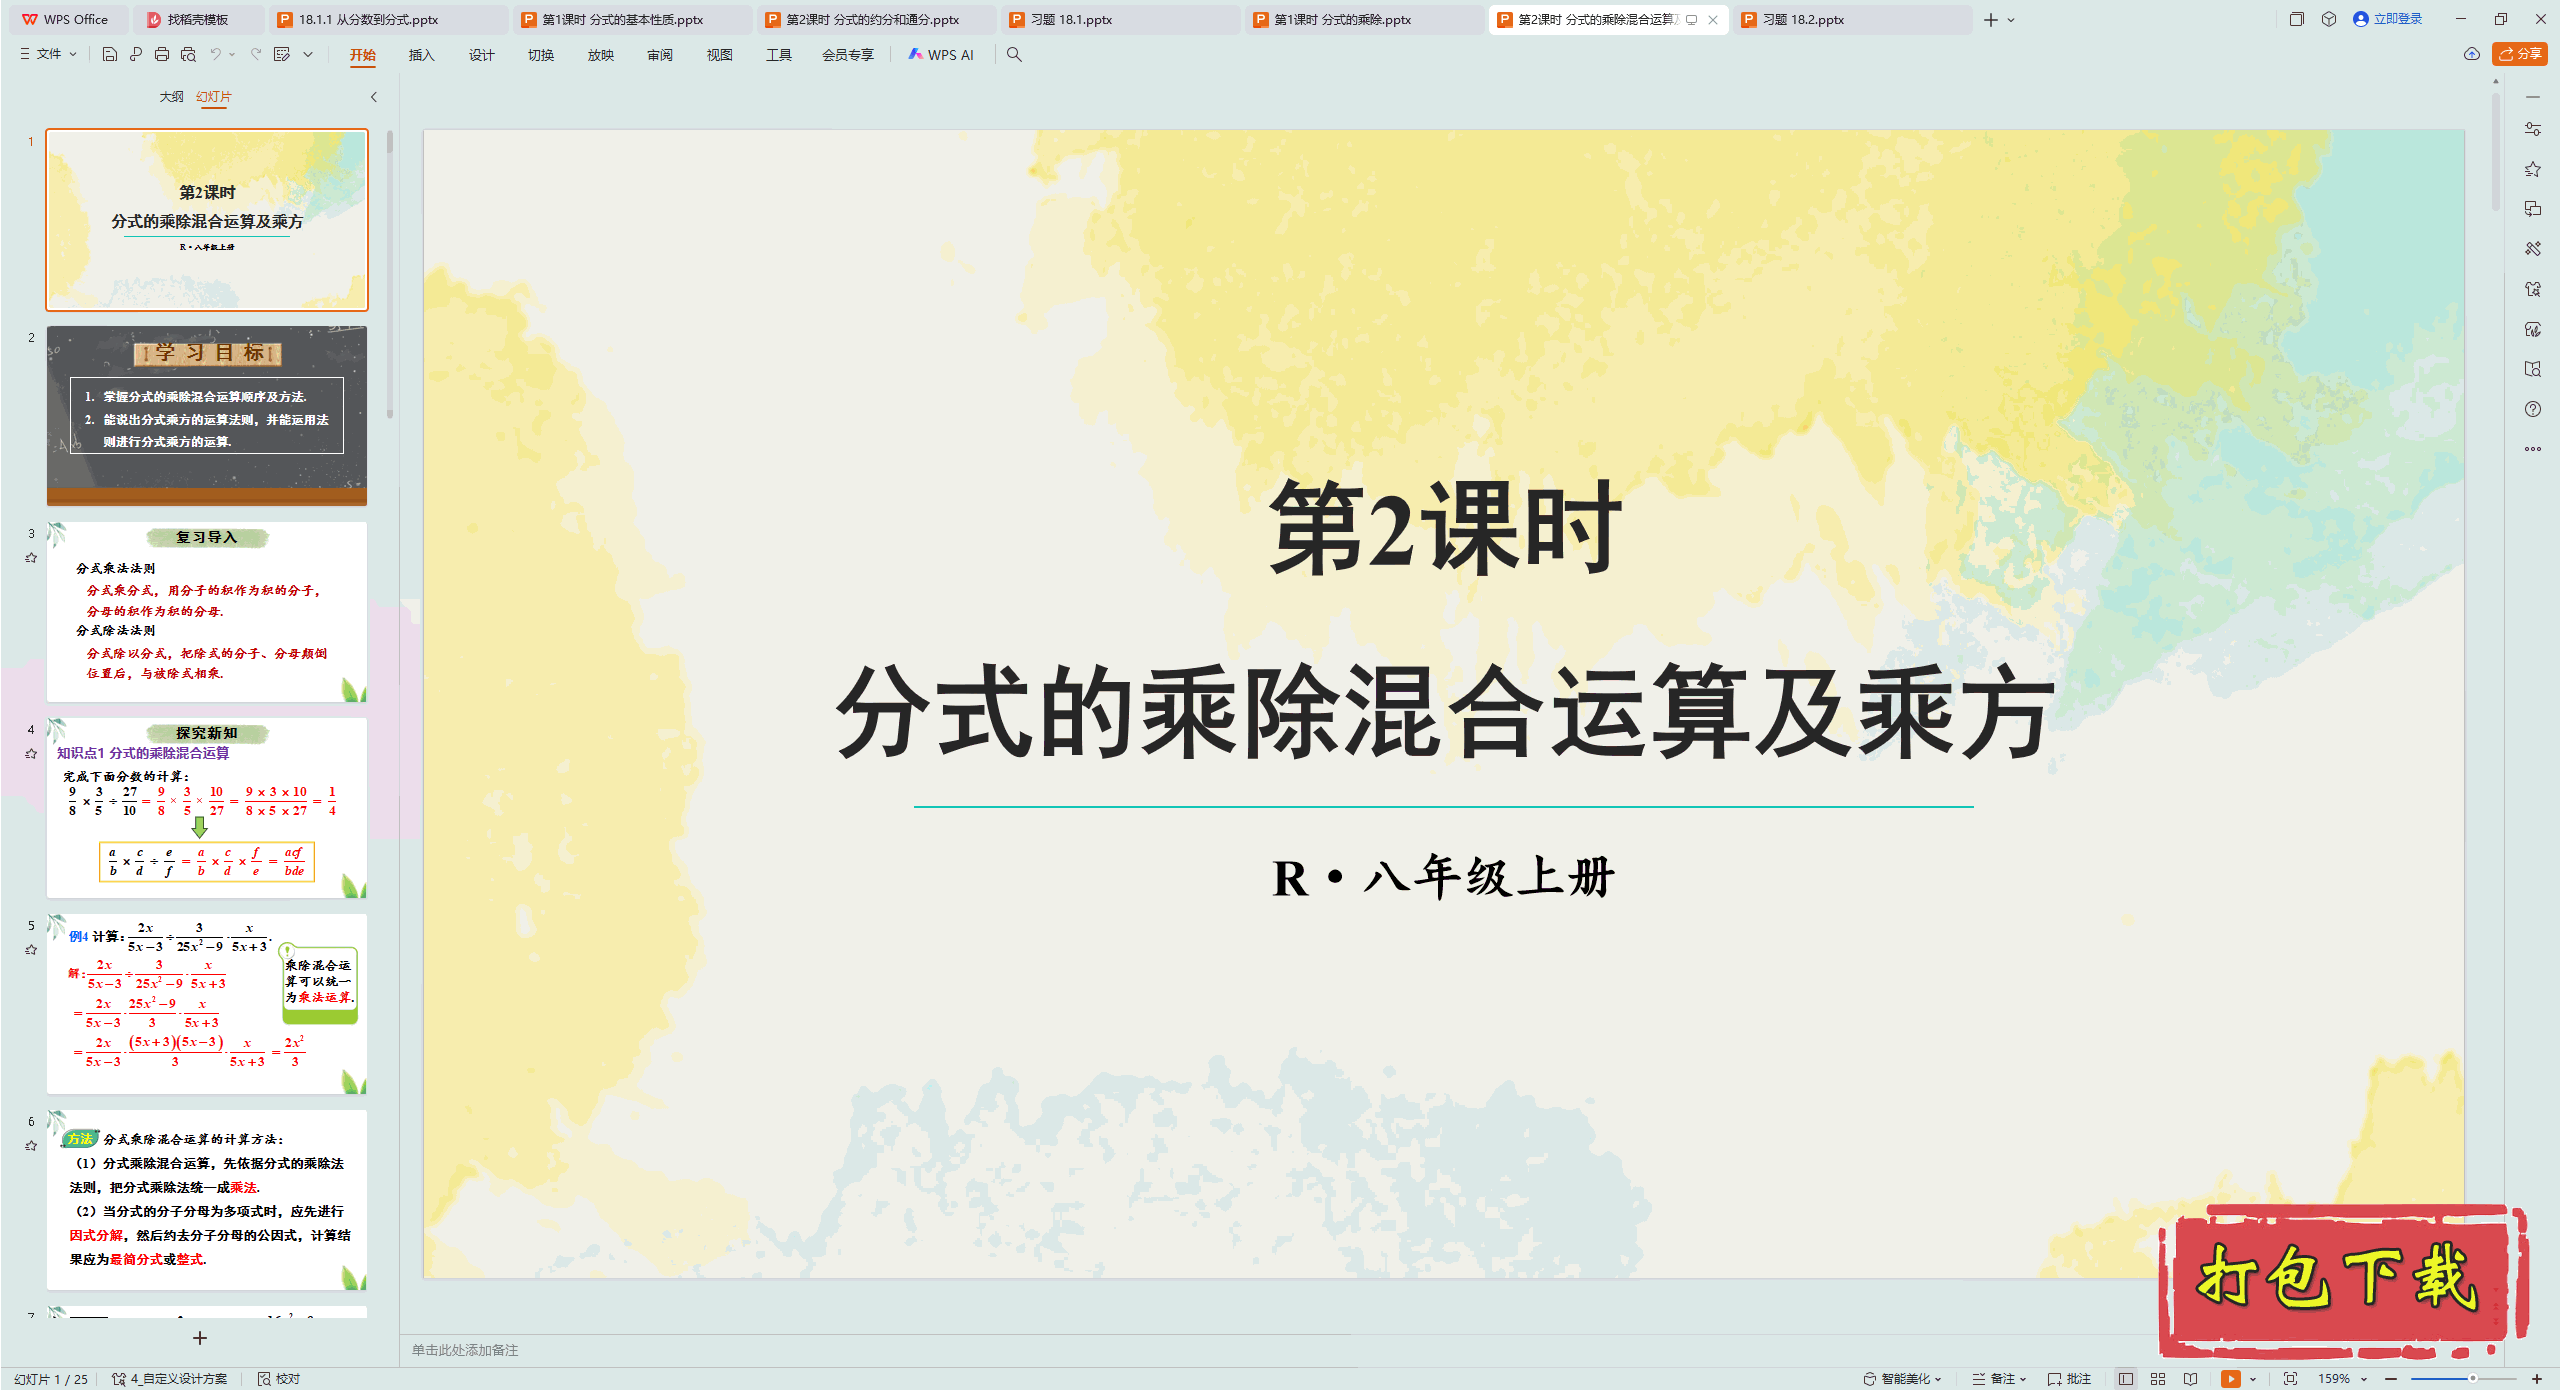
Task: Expand undo history dropdown arrow
Action: (233, 55)
